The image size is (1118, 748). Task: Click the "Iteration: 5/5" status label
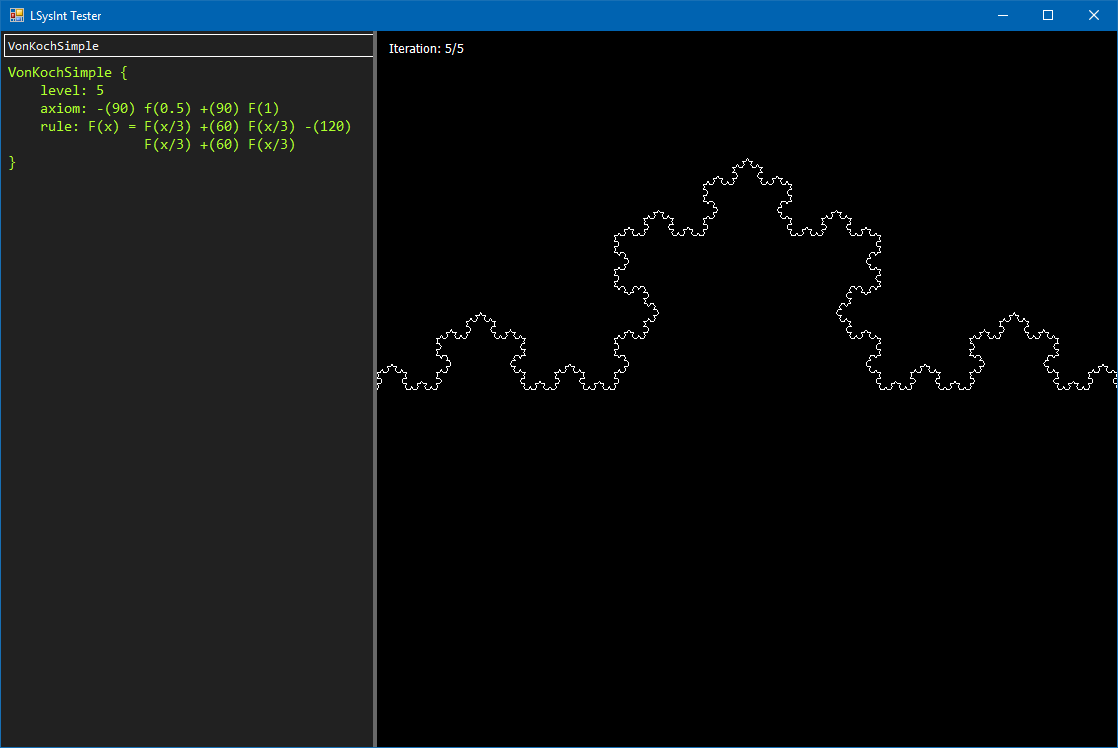(427, 48)
